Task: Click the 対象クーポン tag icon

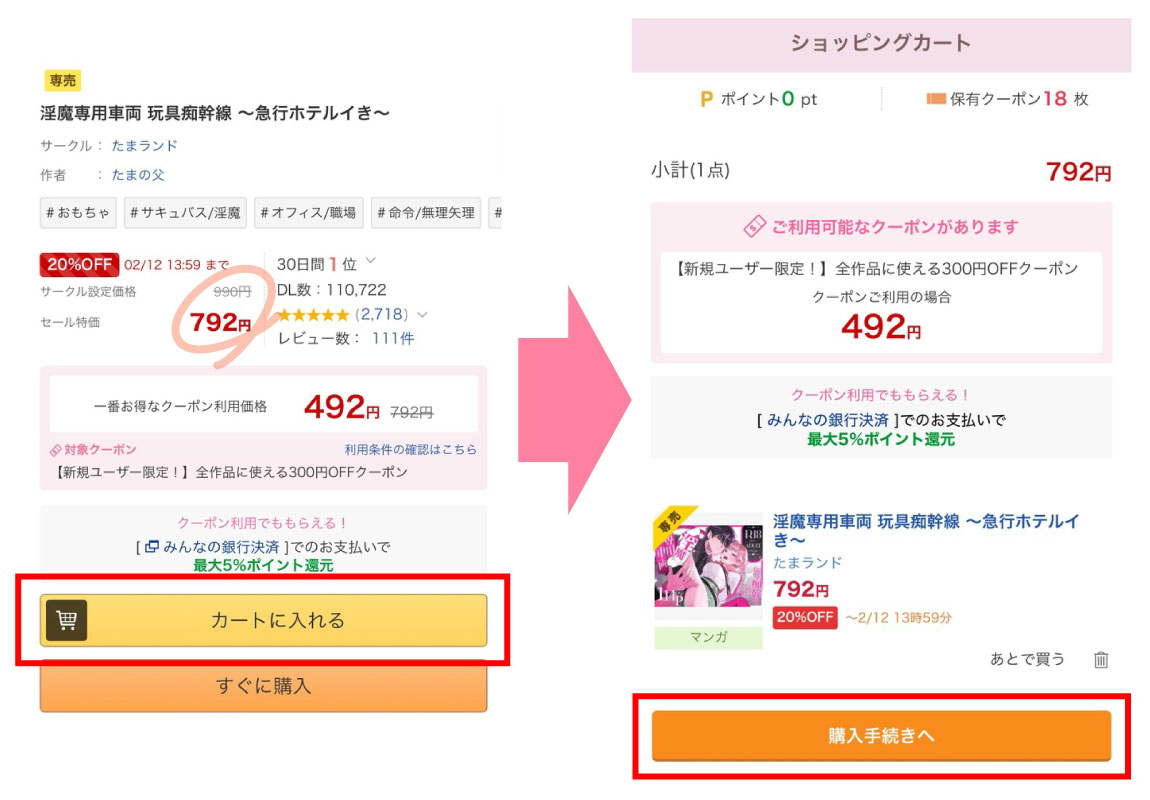Action: pyautogui.click(x=56, y=450)
